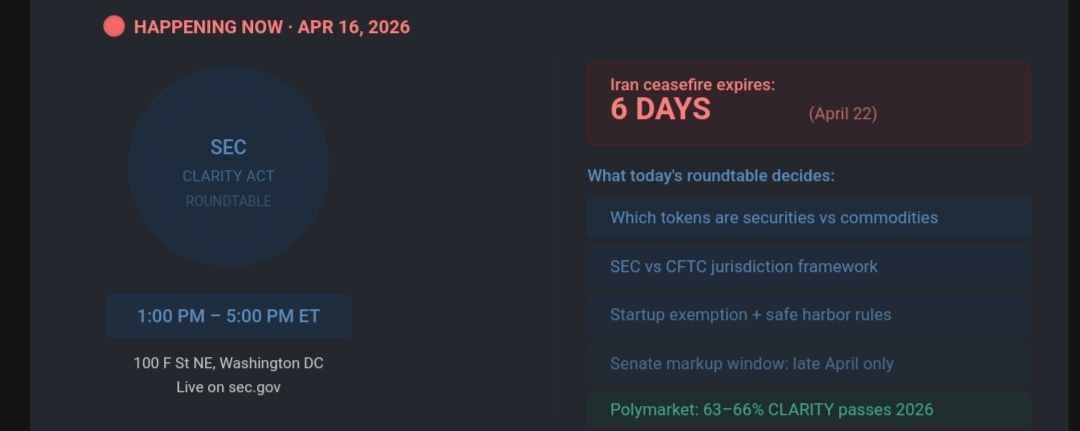Click the ROUNDTABLE text in the circle
Image resolution: width=1080 pixels, height=431 pixels.
[x=228, y=201]
